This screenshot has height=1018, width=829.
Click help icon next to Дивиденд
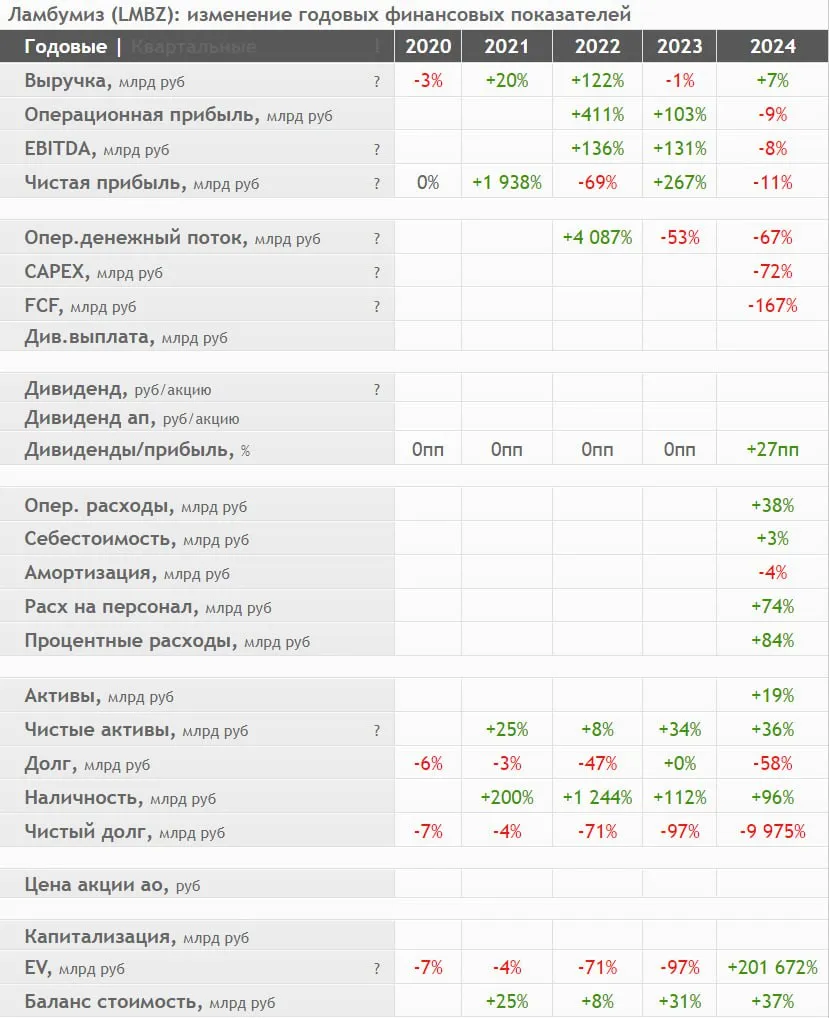click(x=377, y=390)
